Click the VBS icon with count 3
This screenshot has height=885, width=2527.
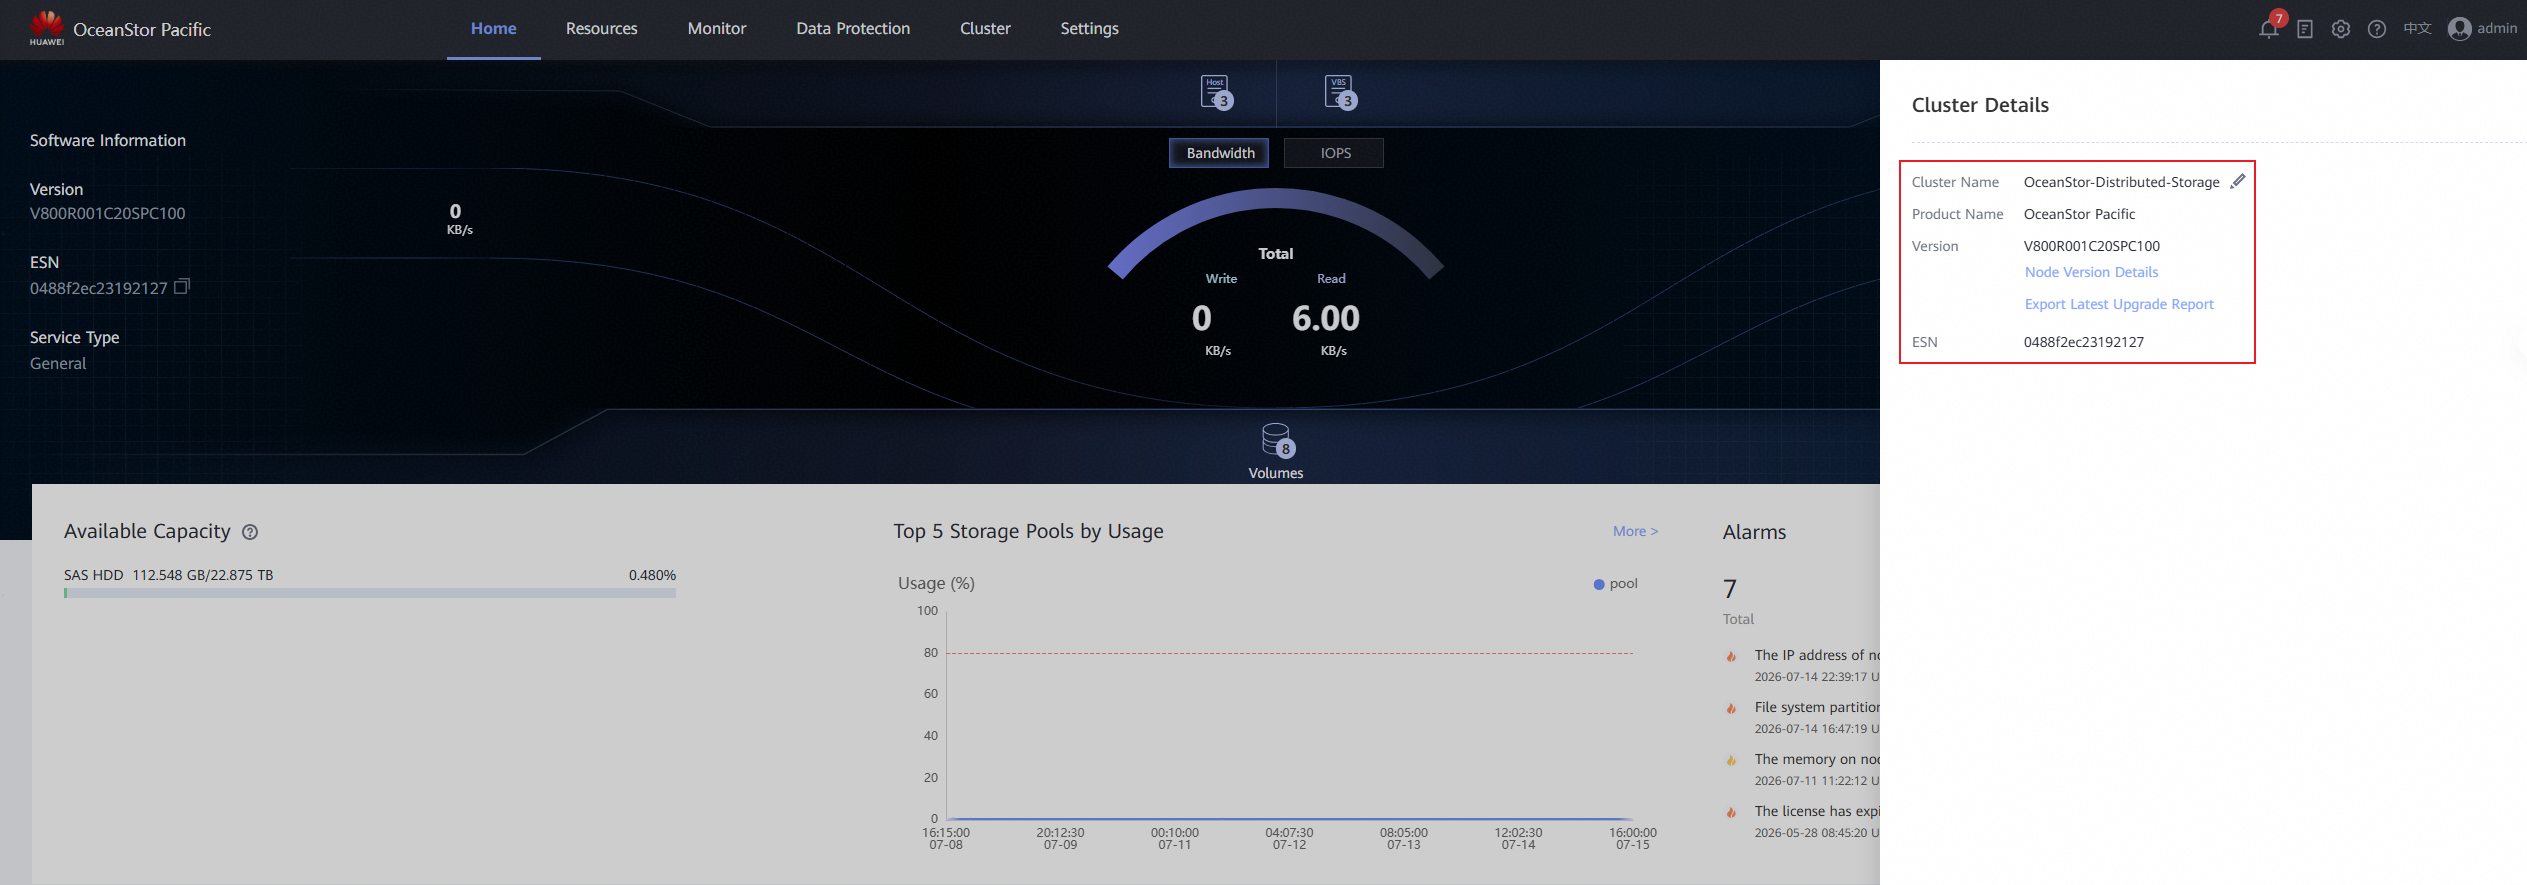click(x=1340, y=92)
